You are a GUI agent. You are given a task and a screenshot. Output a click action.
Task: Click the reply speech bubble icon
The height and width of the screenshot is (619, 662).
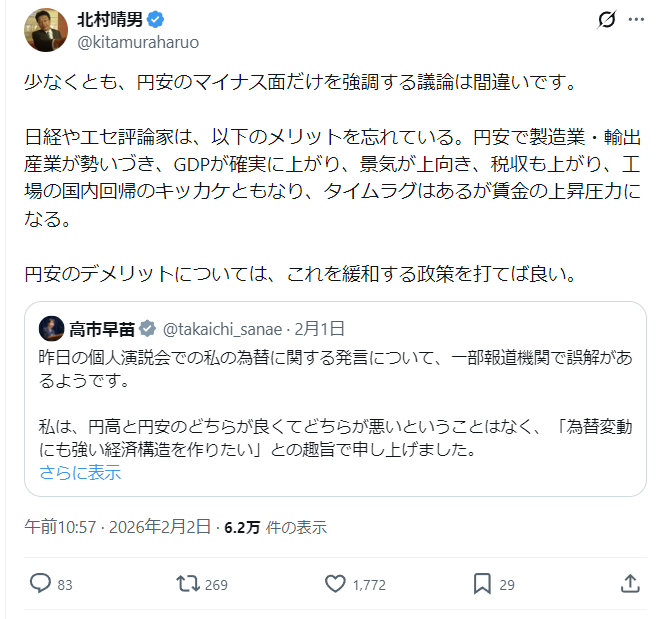point(40,584)
